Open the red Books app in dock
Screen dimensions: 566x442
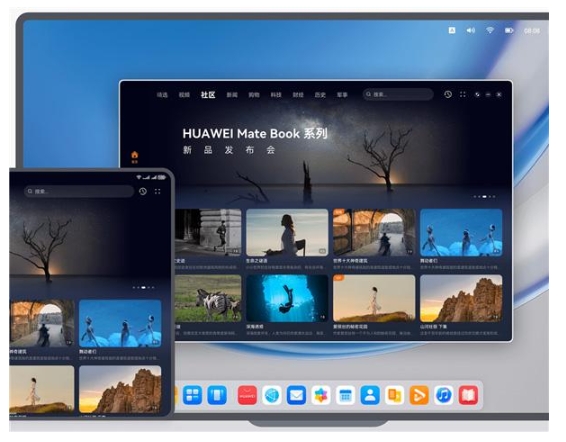pos(468,395)
